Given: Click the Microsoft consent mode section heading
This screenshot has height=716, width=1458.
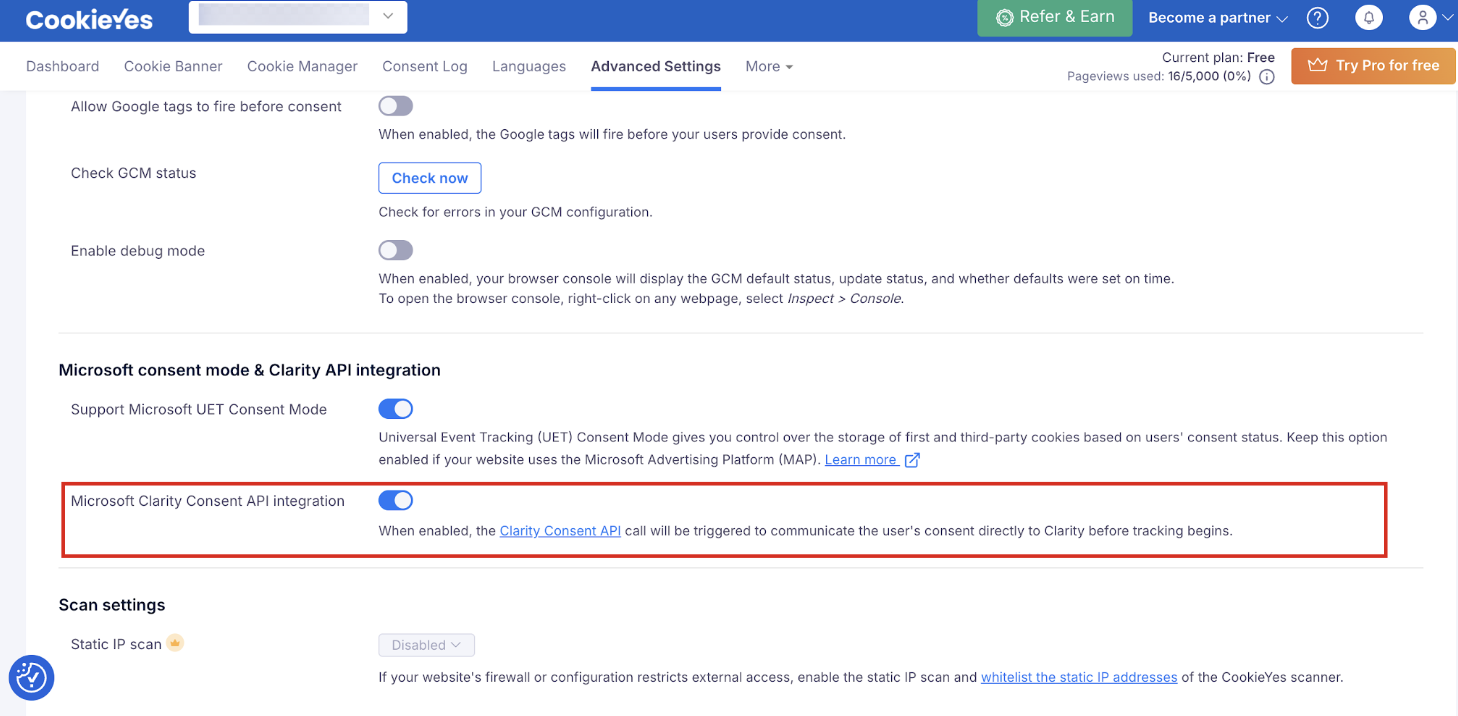Looking at the screenshot, I should click(250, 370).
